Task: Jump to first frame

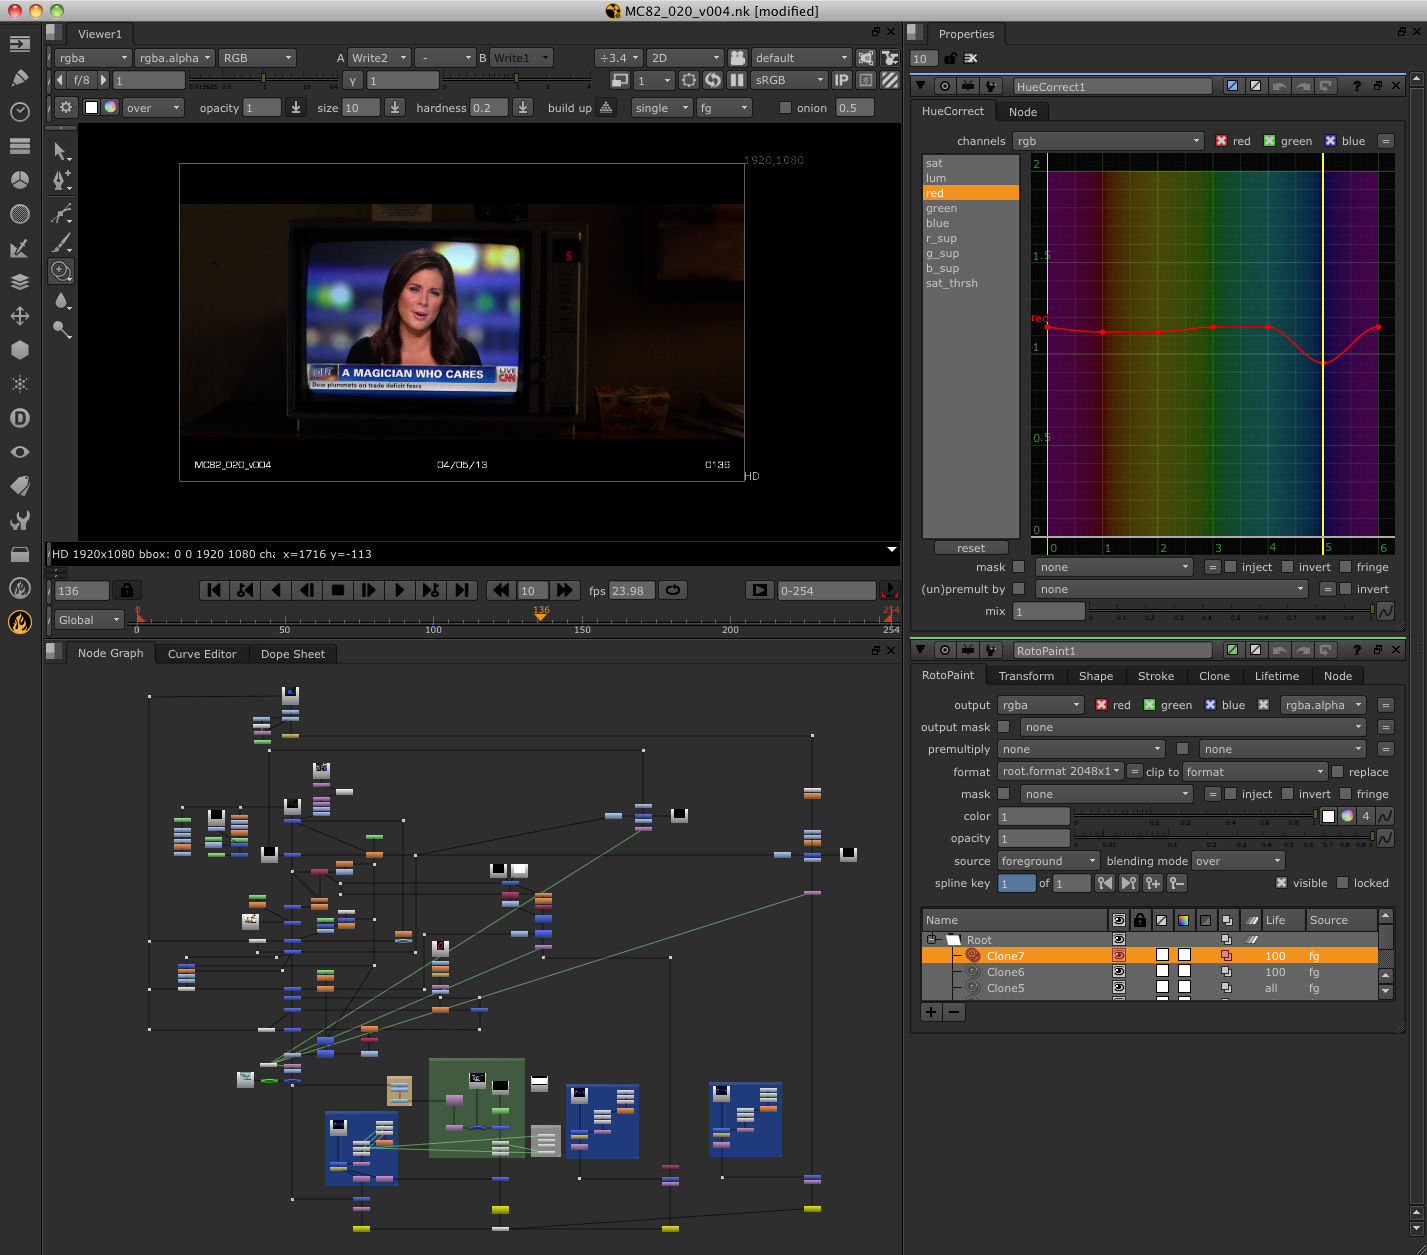Action: tap(213, 590)
